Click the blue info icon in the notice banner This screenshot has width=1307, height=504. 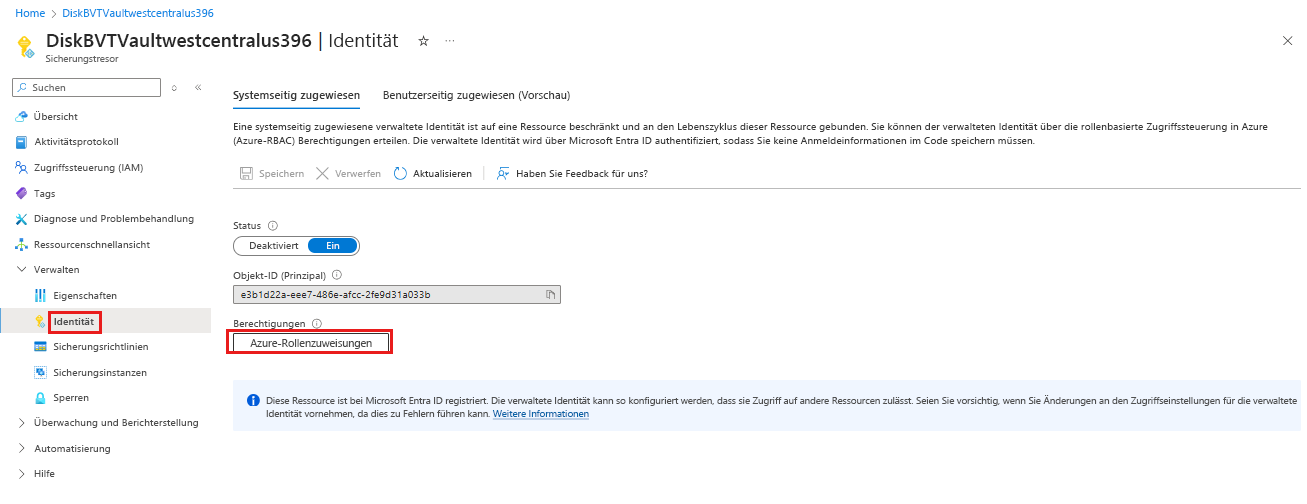click(253, 401)
